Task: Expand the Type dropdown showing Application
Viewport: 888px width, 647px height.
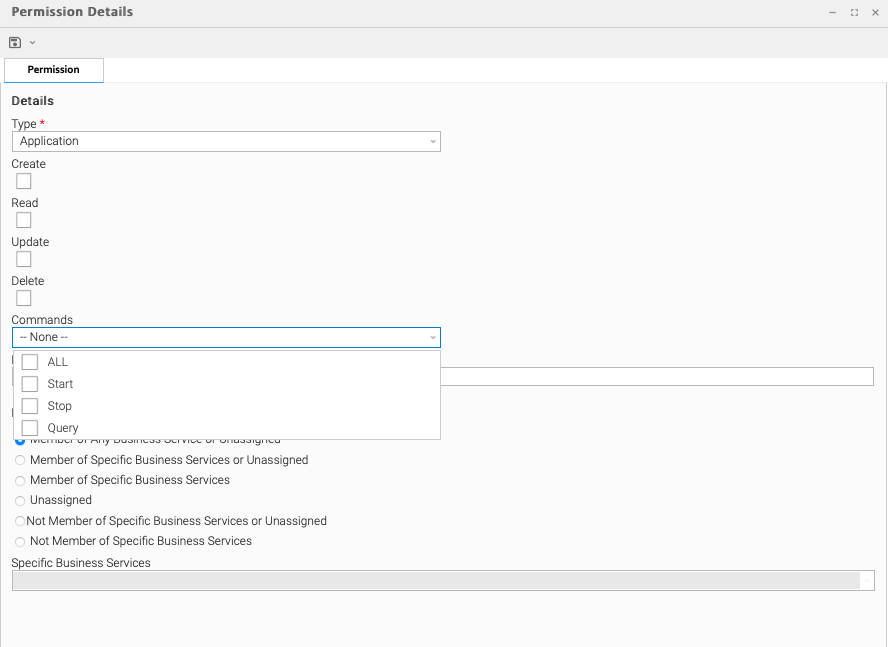Action: [x=226, y=142]
